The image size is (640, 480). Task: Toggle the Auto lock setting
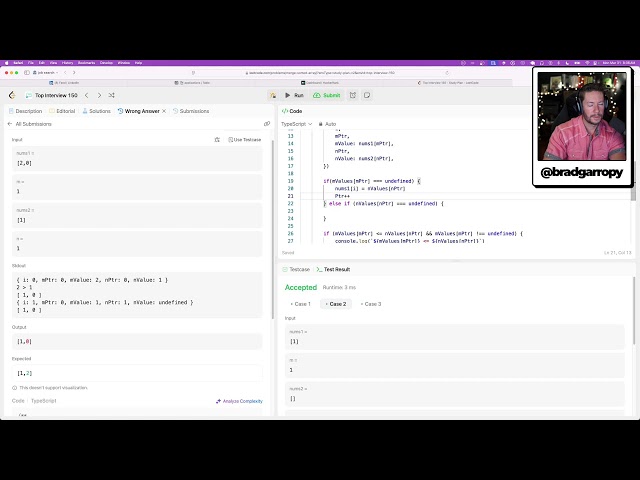coord(327,124)
